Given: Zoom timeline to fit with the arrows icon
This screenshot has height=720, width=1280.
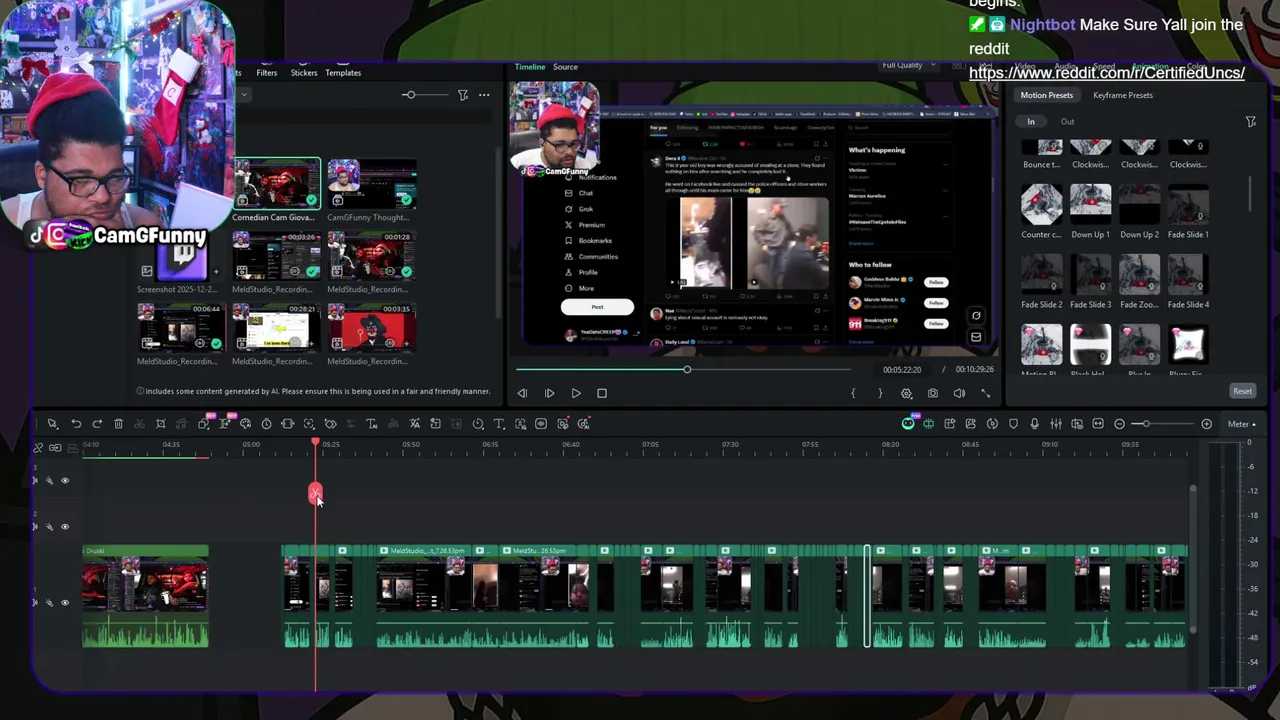Looking at the screenshot, I should pyautogui.click(x=1098, y=424).
